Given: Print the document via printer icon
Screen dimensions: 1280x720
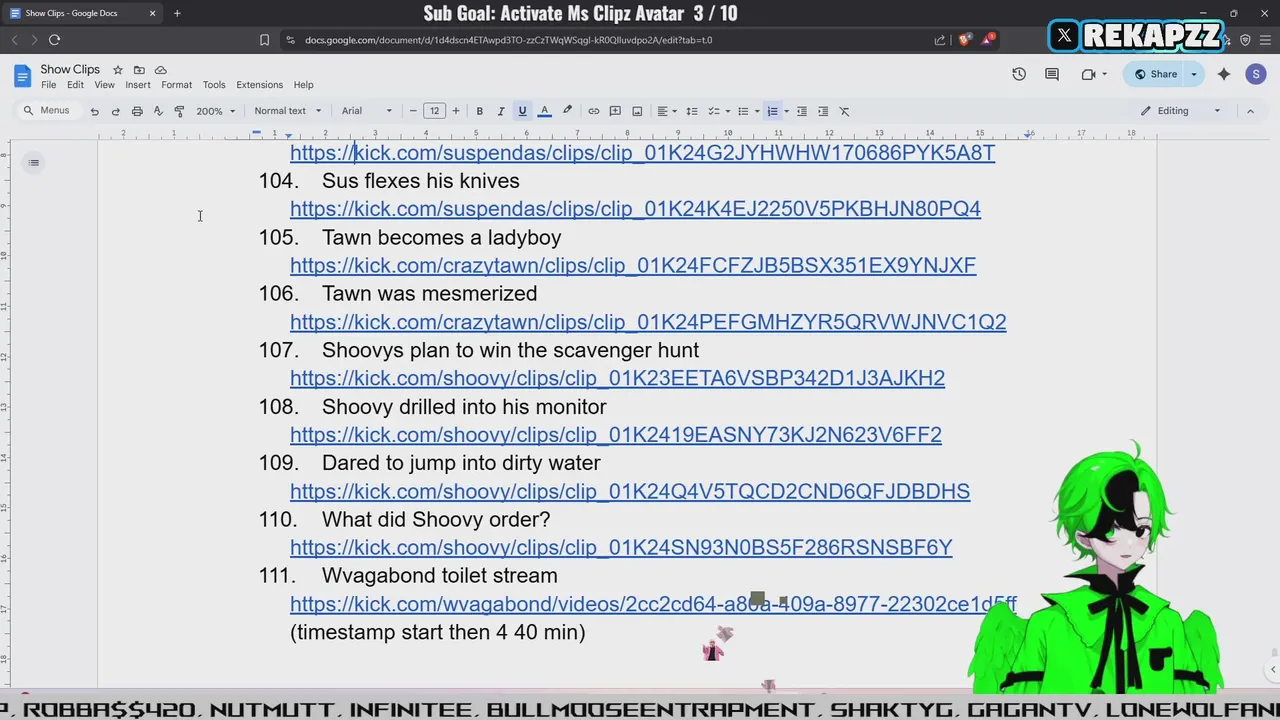Looking at the screenshot, I should coord(137,111).
